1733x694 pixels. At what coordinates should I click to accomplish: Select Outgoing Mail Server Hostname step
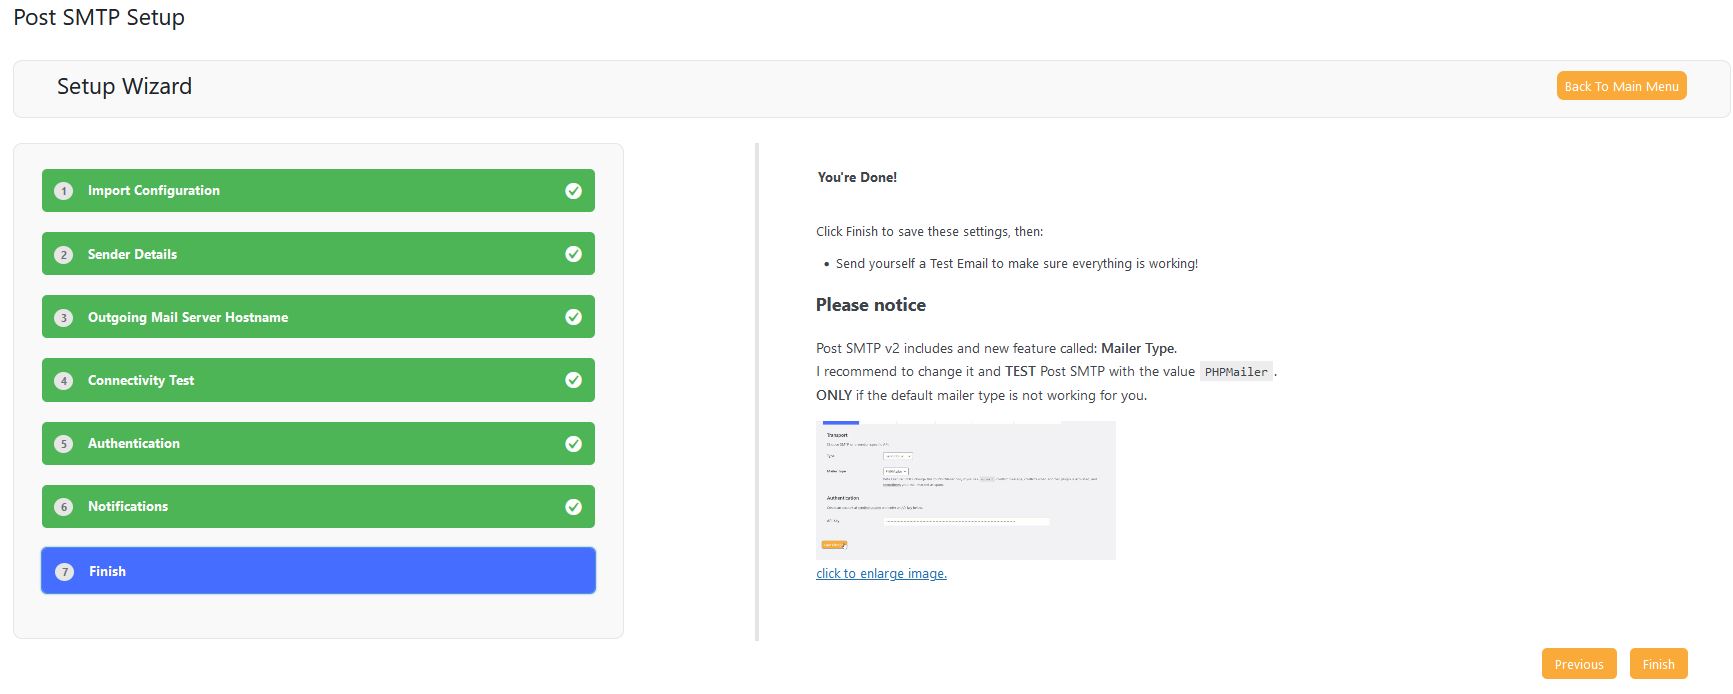[x=318, y=317]
